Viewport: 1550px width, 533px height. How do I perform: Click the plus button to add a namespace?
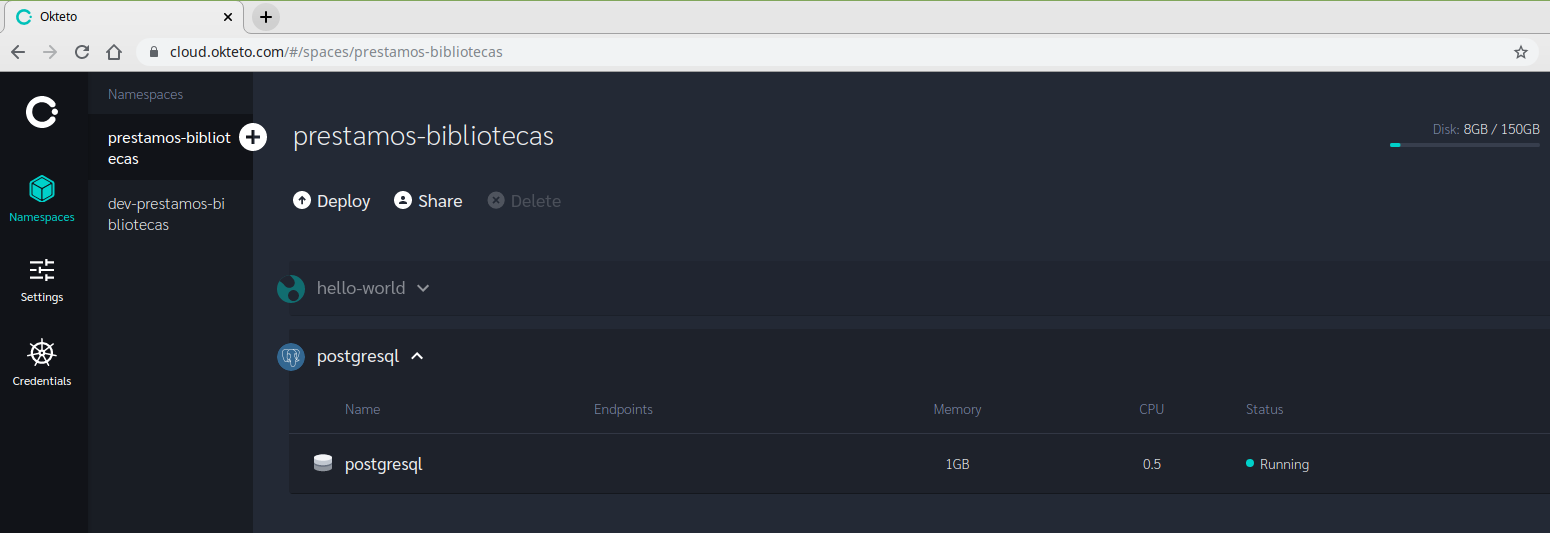pyautogui.click(x=254, y=137)
